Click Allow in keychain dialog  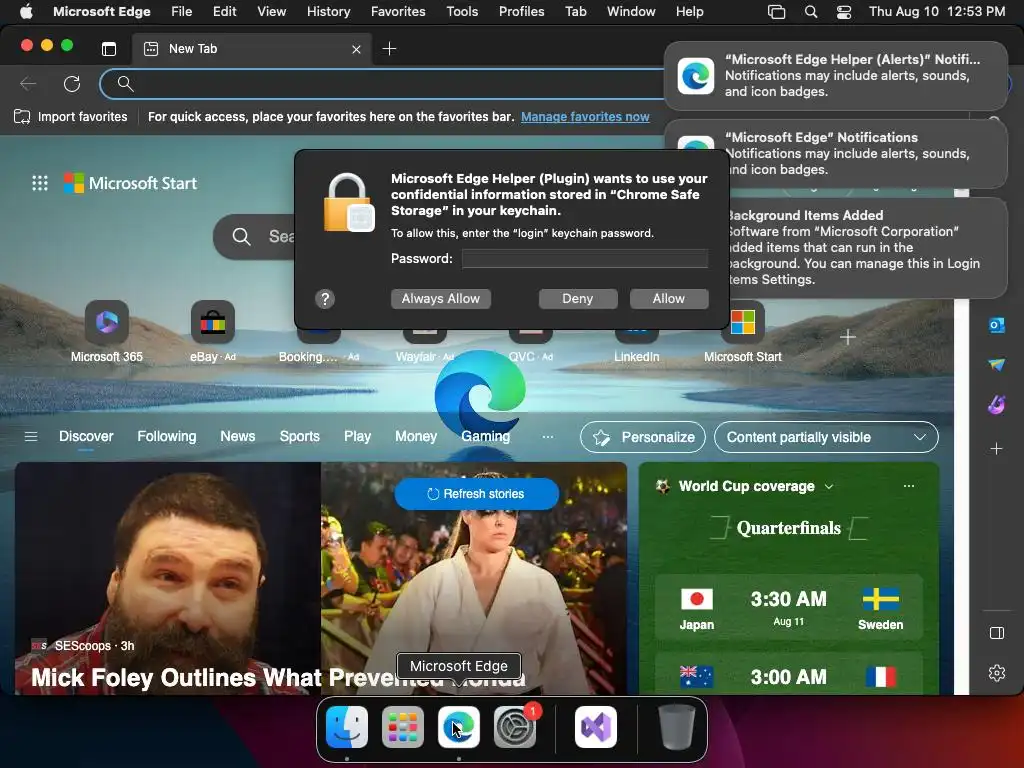pyautogui.click(x=669, y=298)
